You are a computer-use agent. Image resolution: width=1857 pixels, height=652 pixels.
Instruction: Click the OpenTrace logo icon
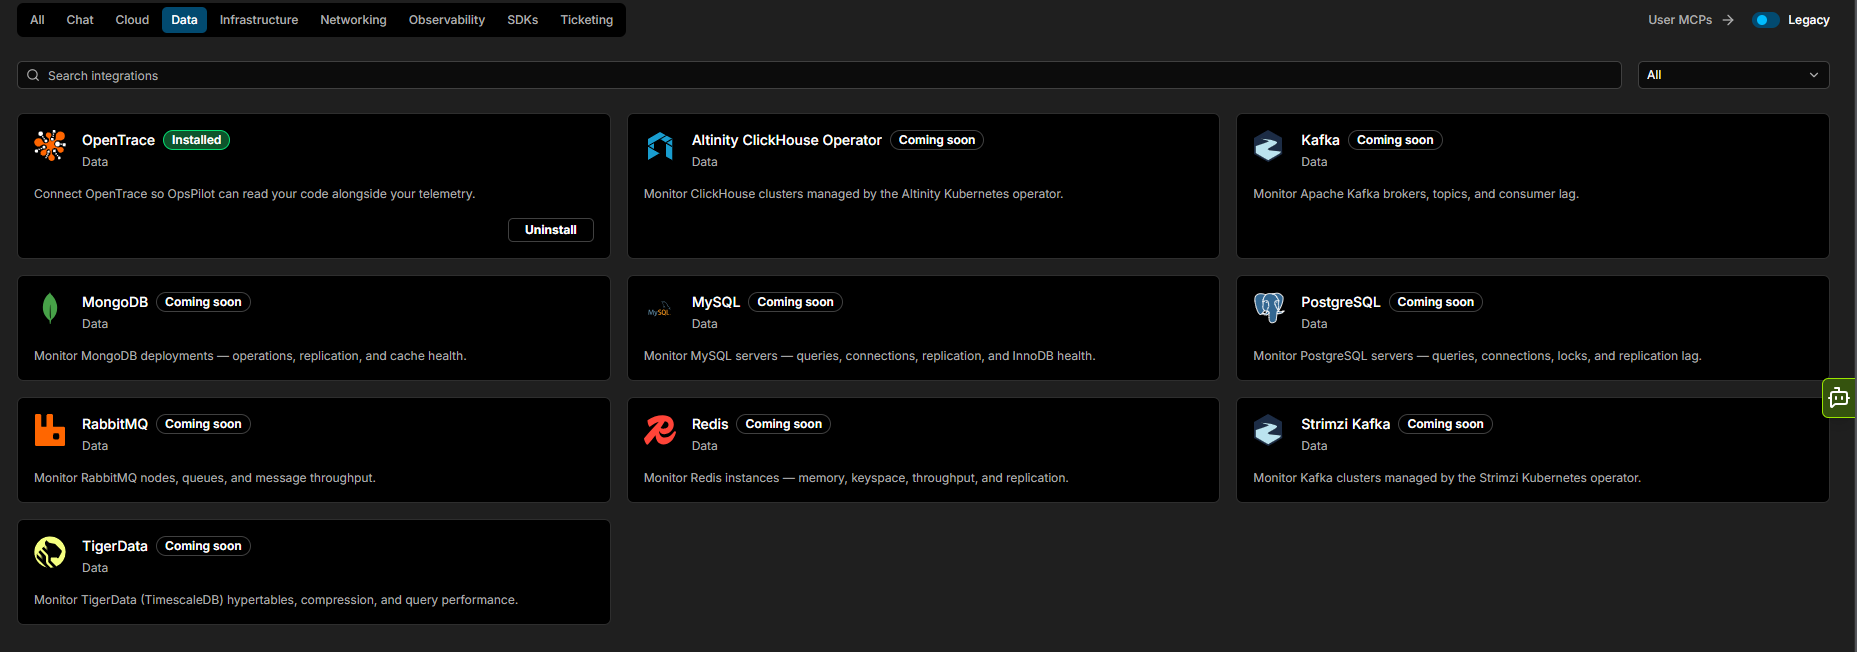tap(50, 146)
